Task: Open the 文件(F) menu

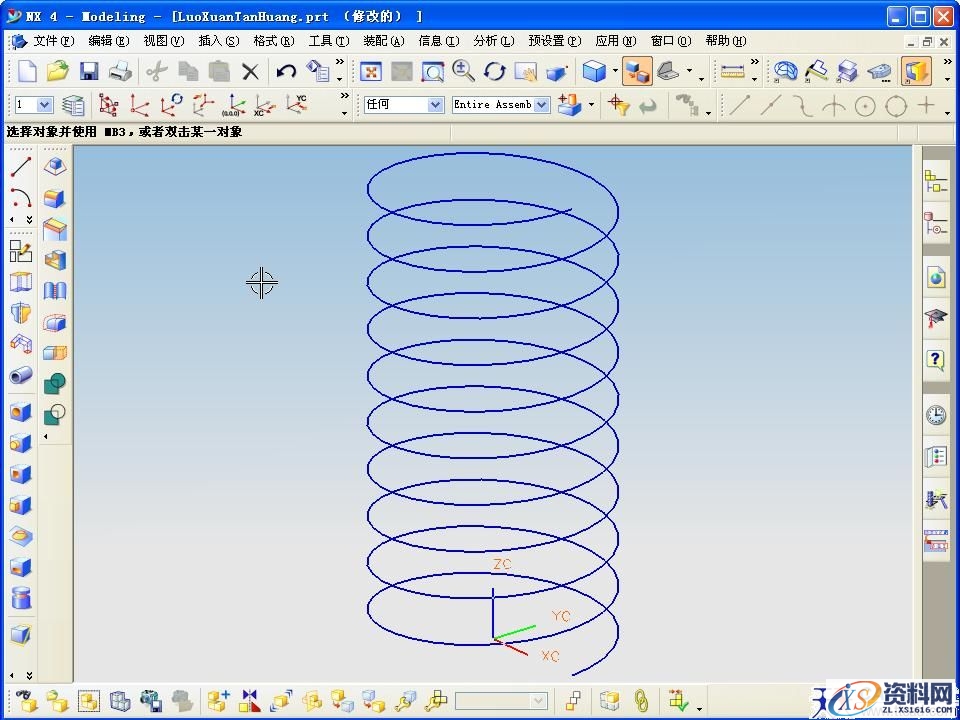Action: click(x=53, y=41)
